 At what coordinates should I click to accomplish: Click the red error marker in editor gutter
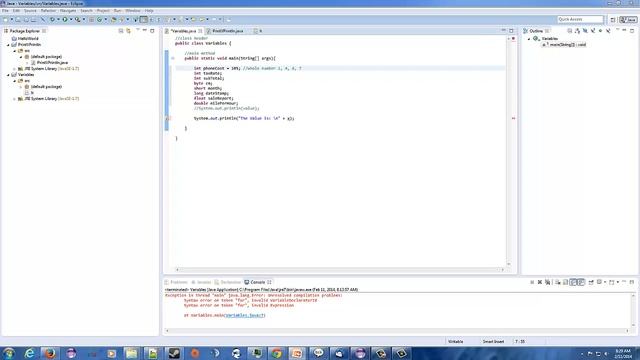(168, 118)
